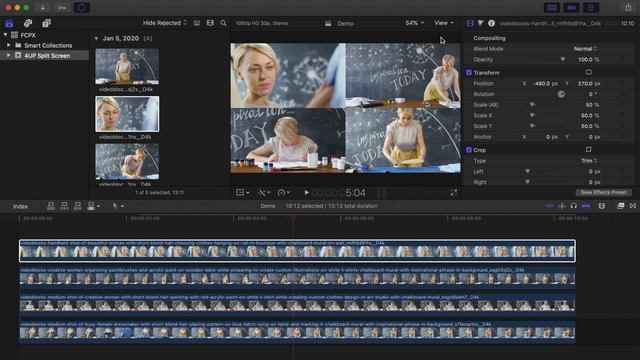Toggle the Transform checkbox
Image resolution: width=640 pixels, height=360 pixels.
click(x=469, y=73)
